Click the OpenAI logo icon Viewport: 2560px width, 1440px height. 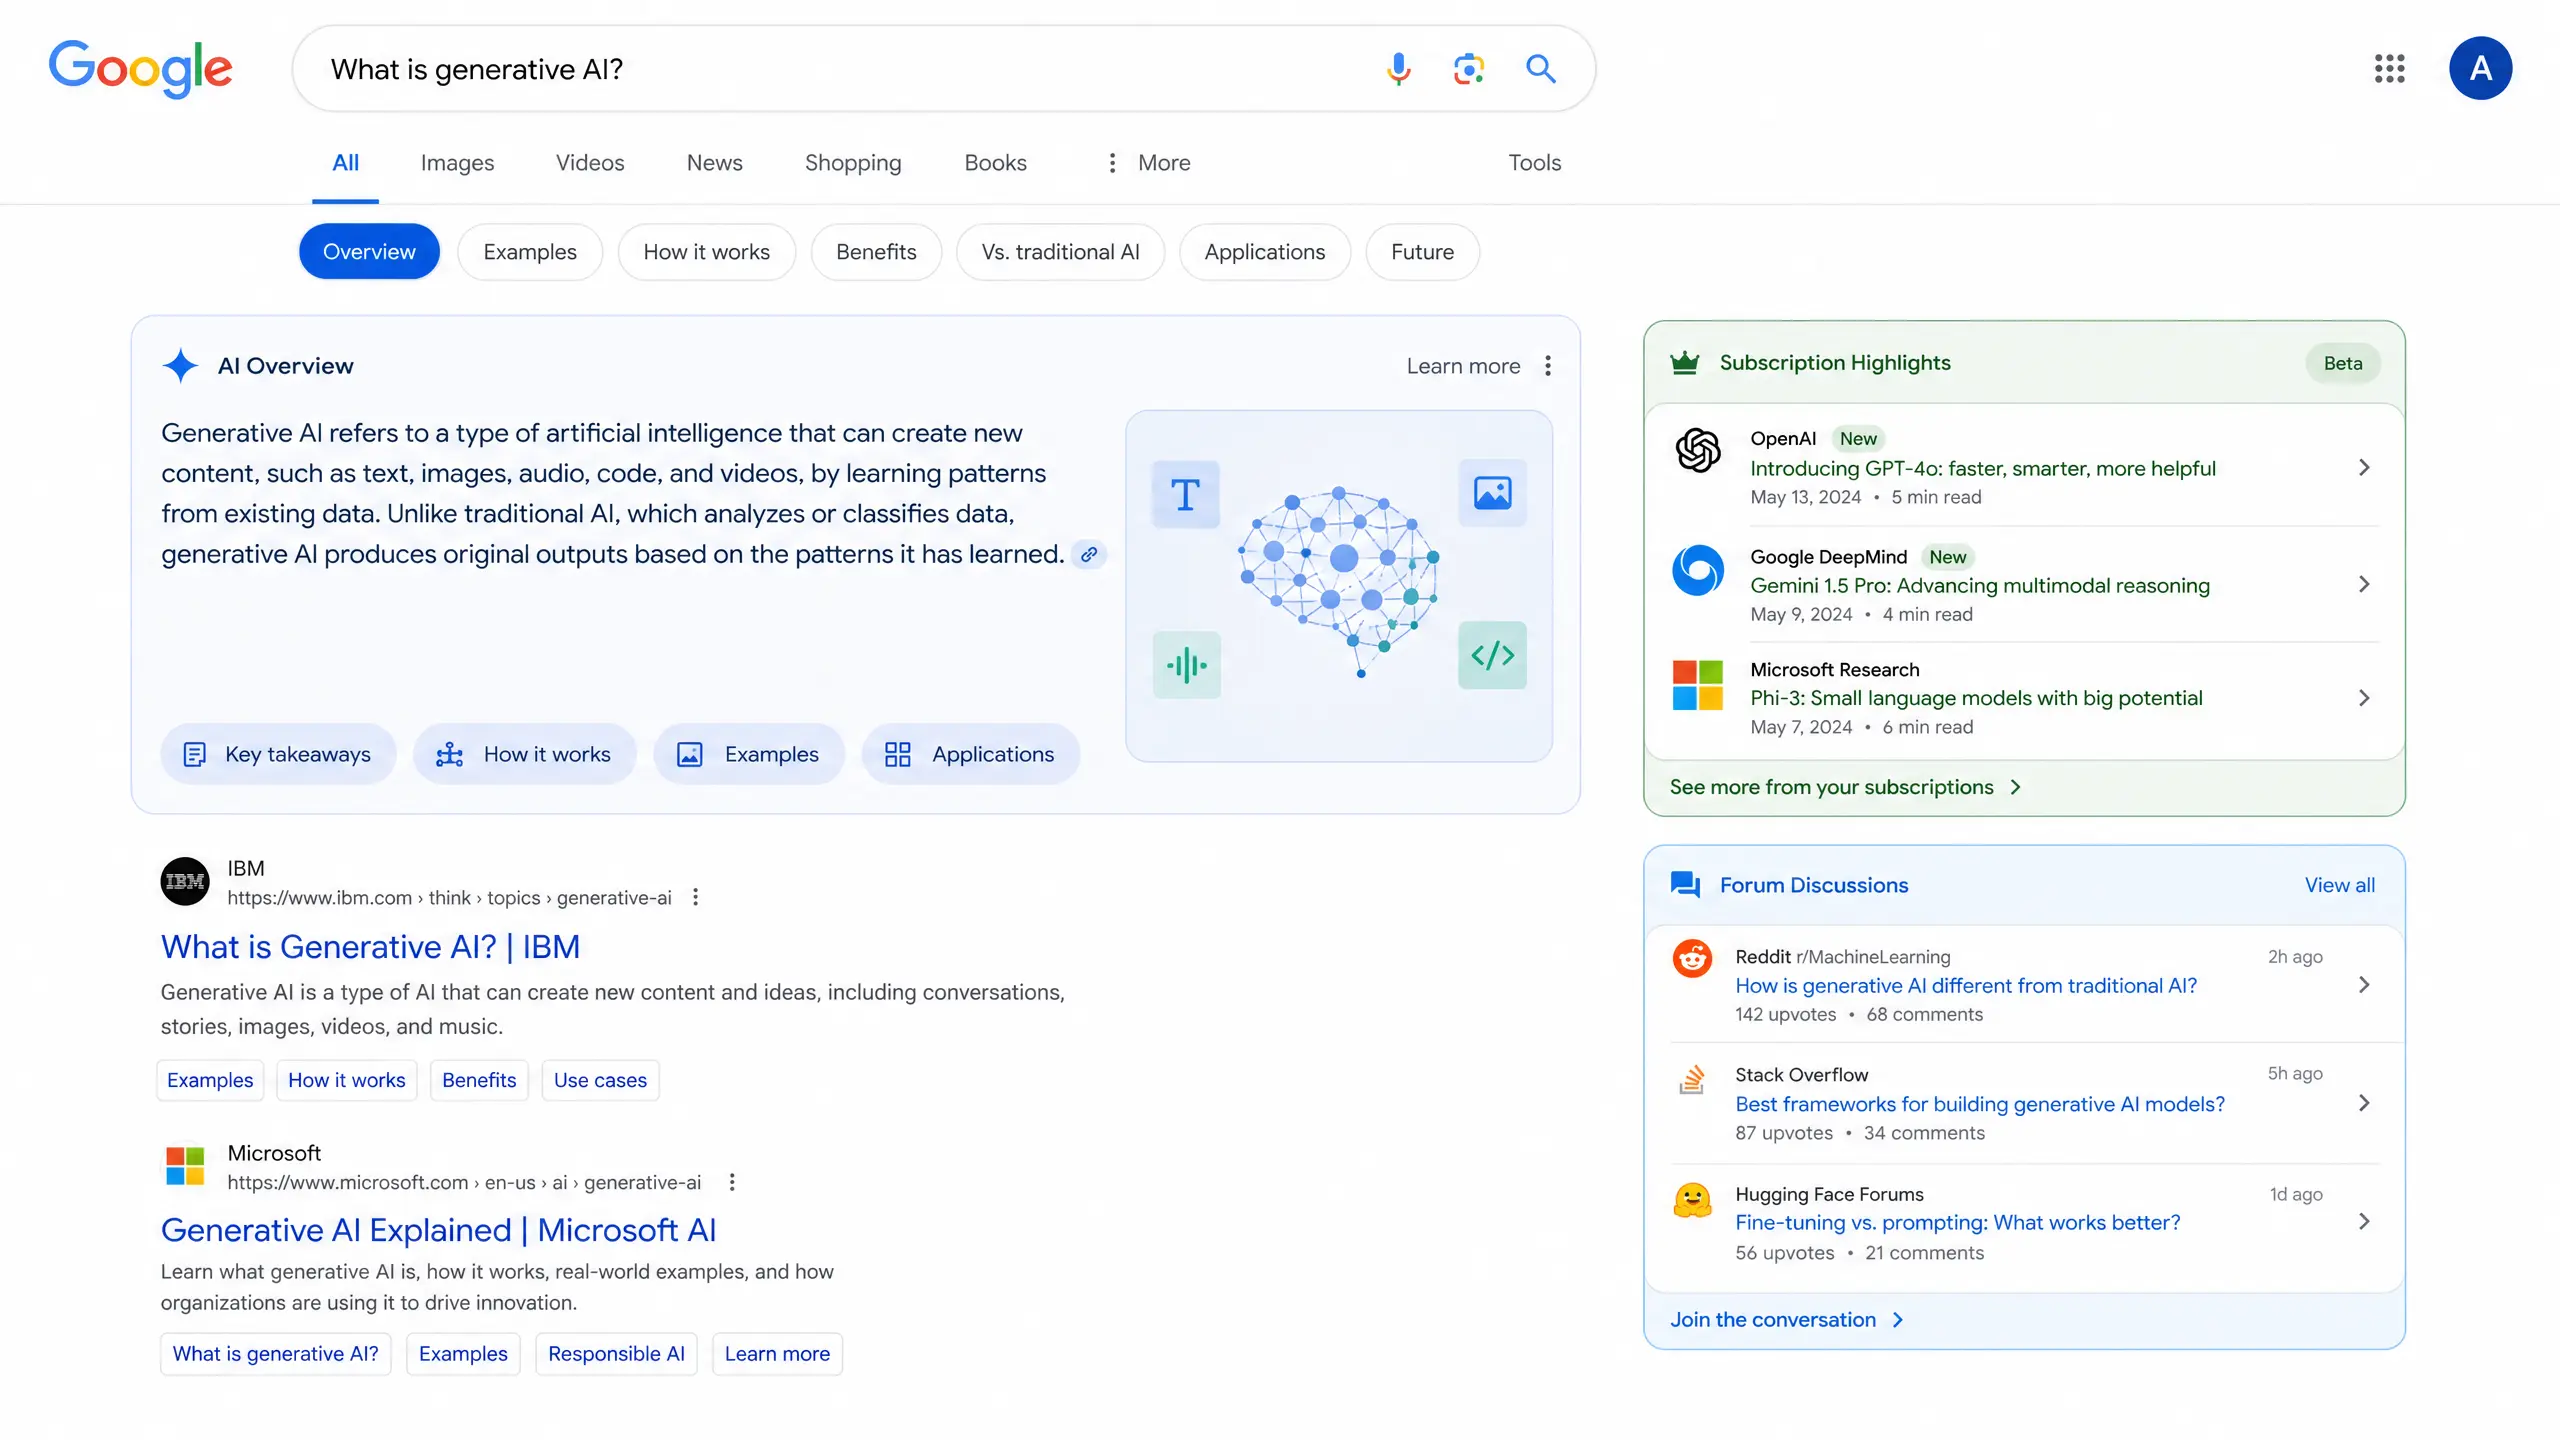coord(1698,450)
